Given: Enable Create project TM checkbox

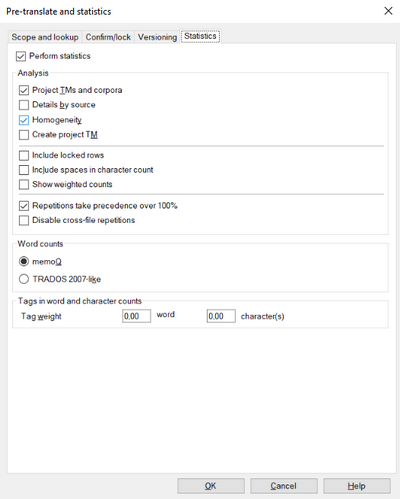Looking at the screenshot, I should (24, 135).
